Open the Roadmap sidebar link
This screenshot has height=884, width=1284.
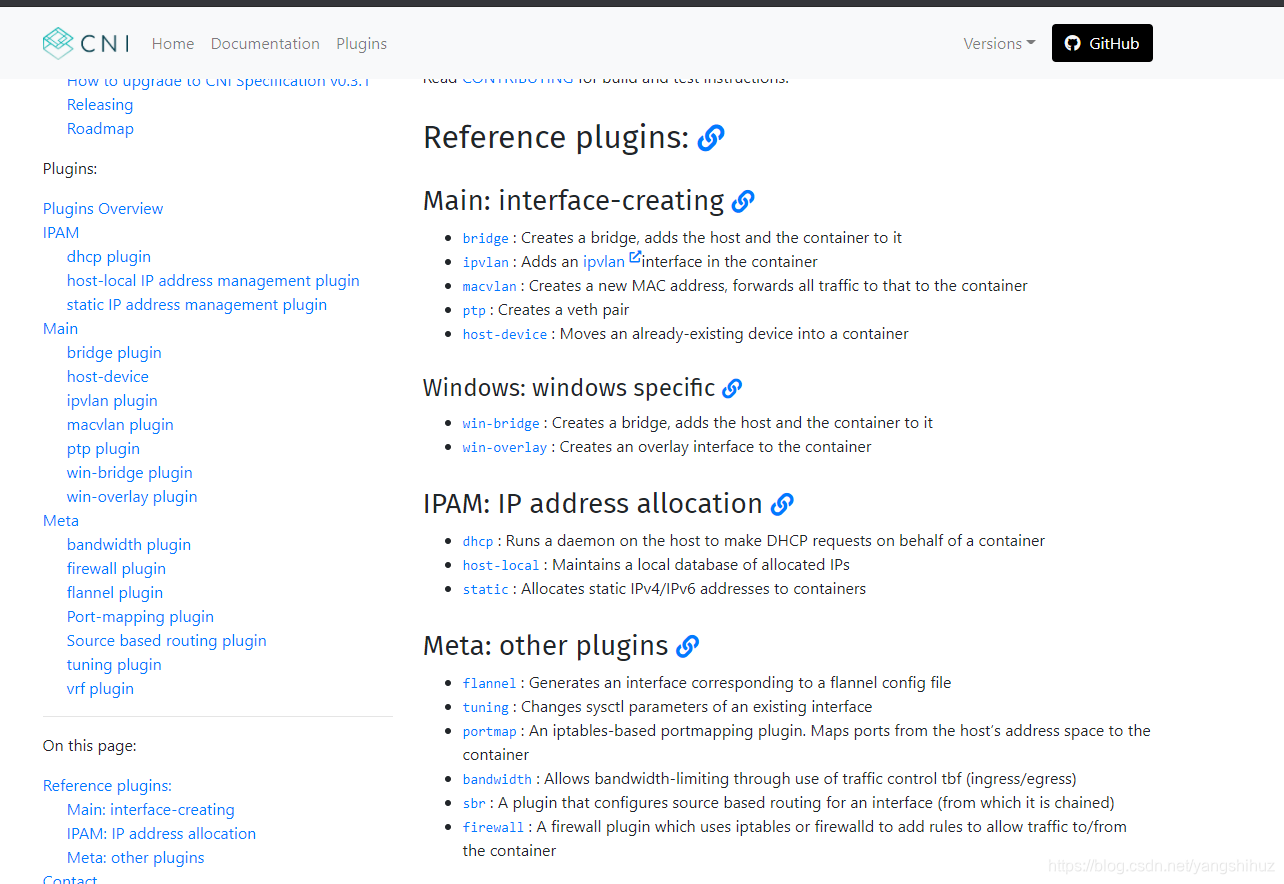click(100, 128)
